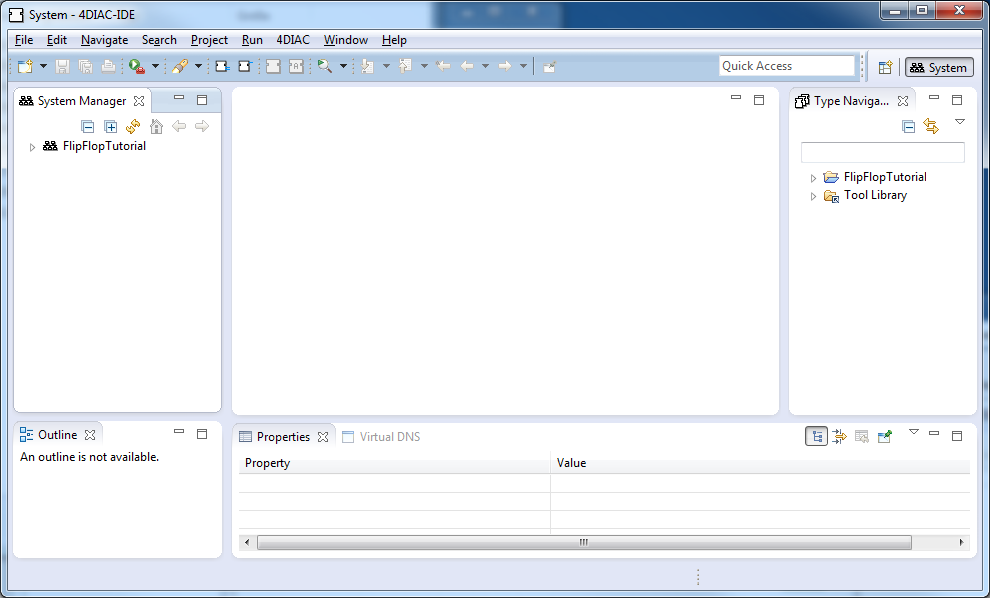Open the Edit menu
This screenshot has height=598, width=990.
57,40
